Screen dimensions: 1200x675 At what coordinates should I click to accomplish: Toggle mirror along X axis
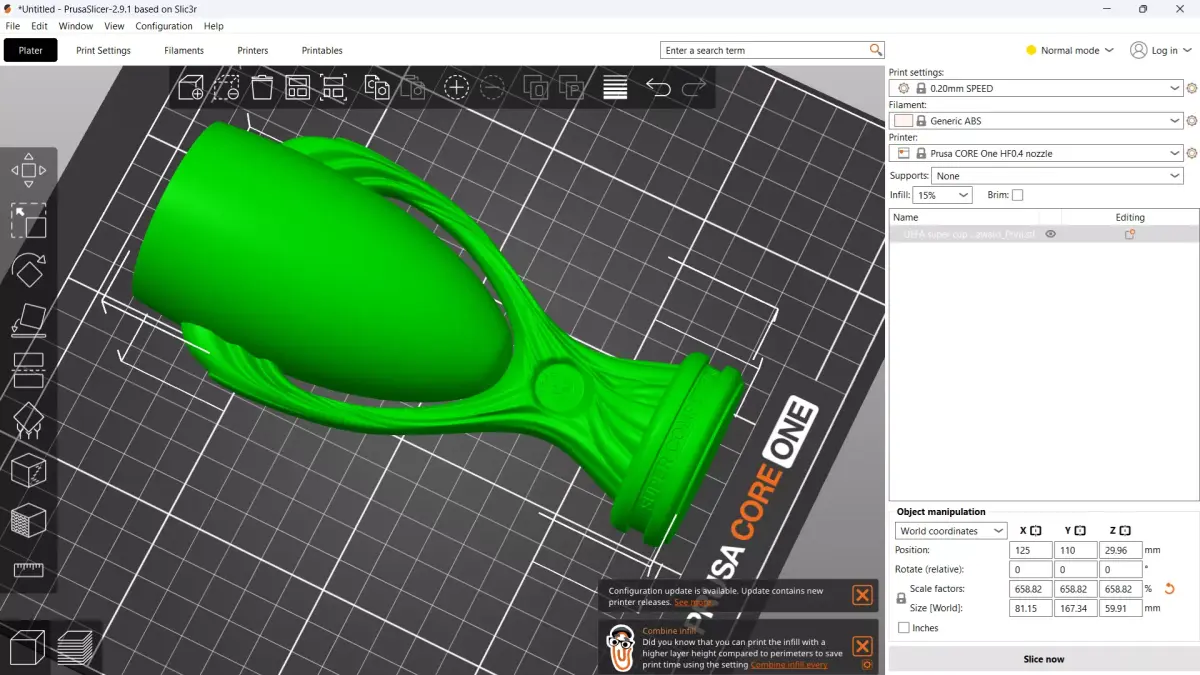[x=1036, y=531]
